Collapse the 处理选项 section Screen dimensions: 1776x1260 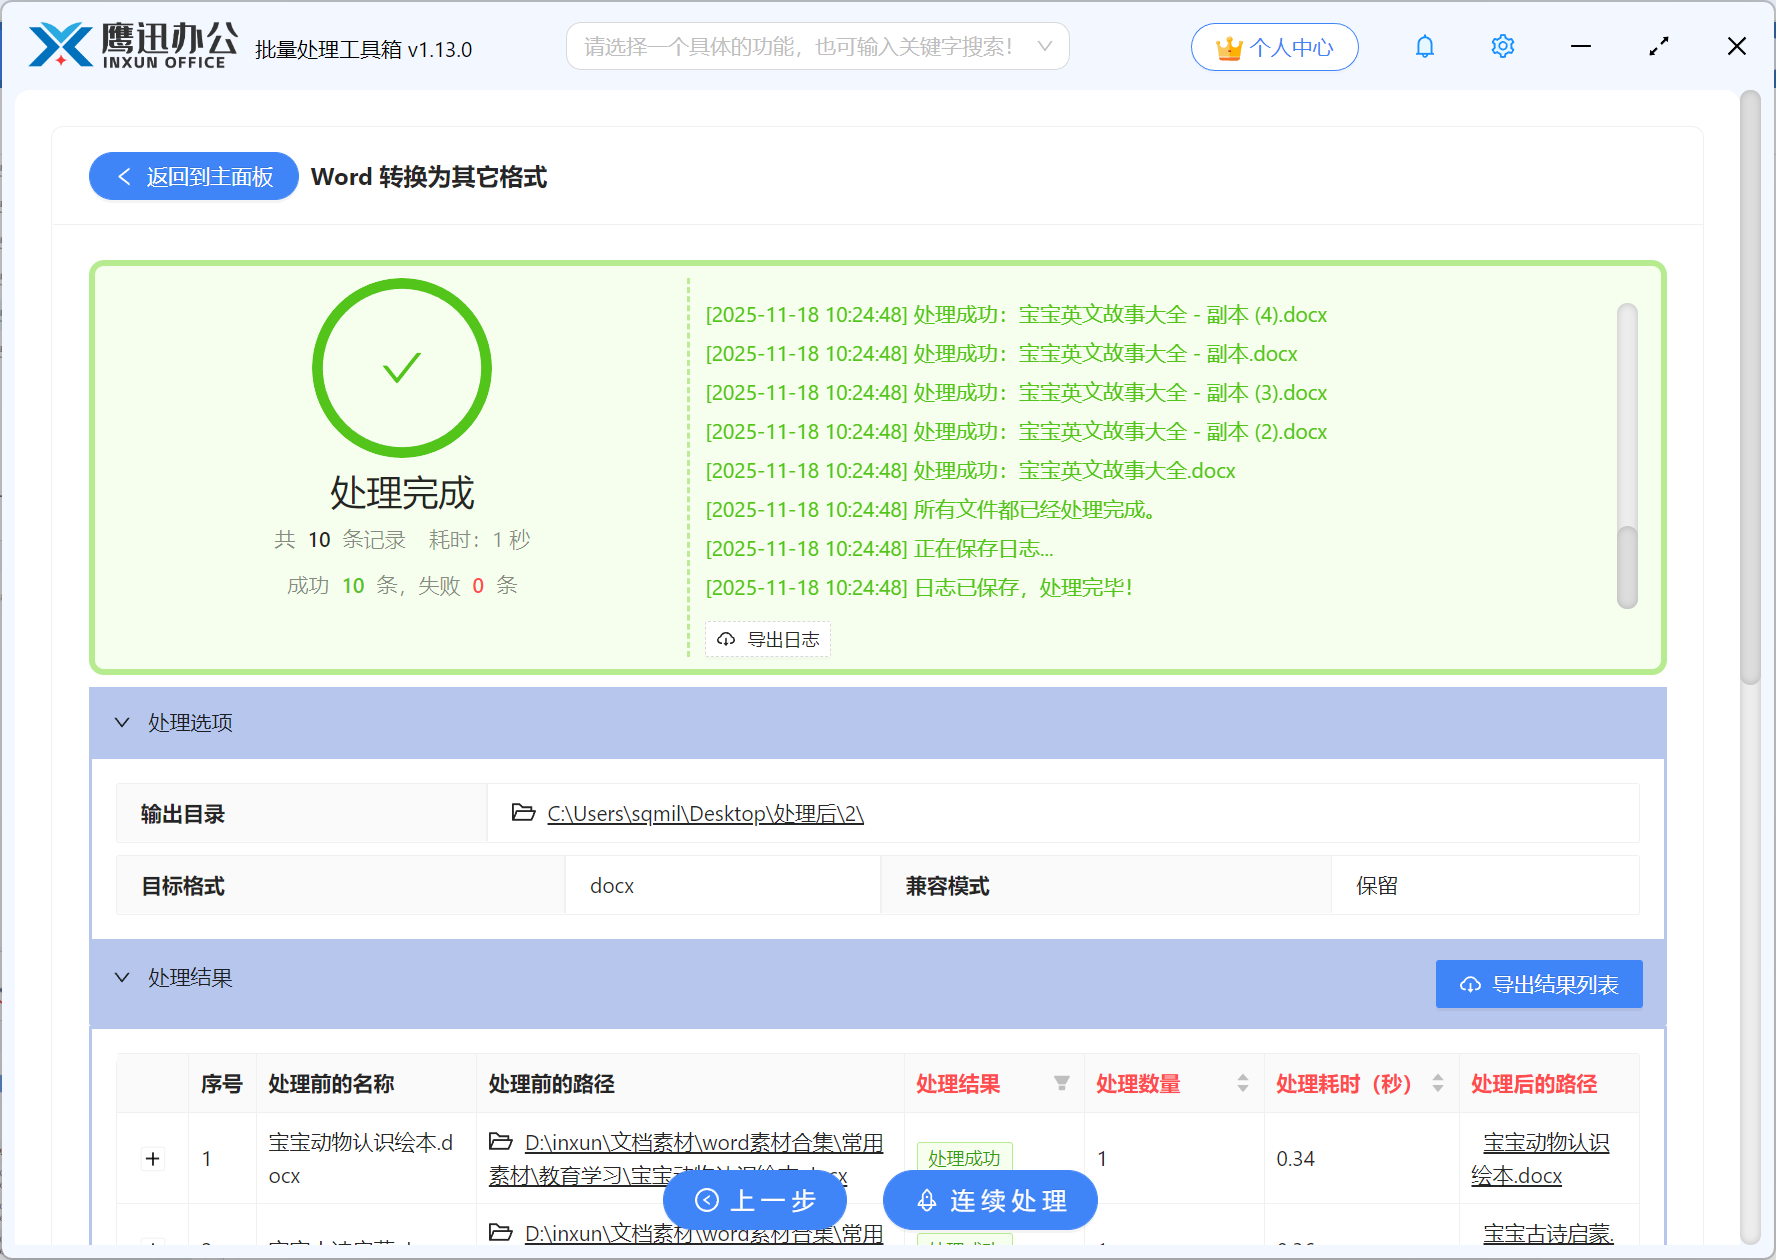[122, 722]
